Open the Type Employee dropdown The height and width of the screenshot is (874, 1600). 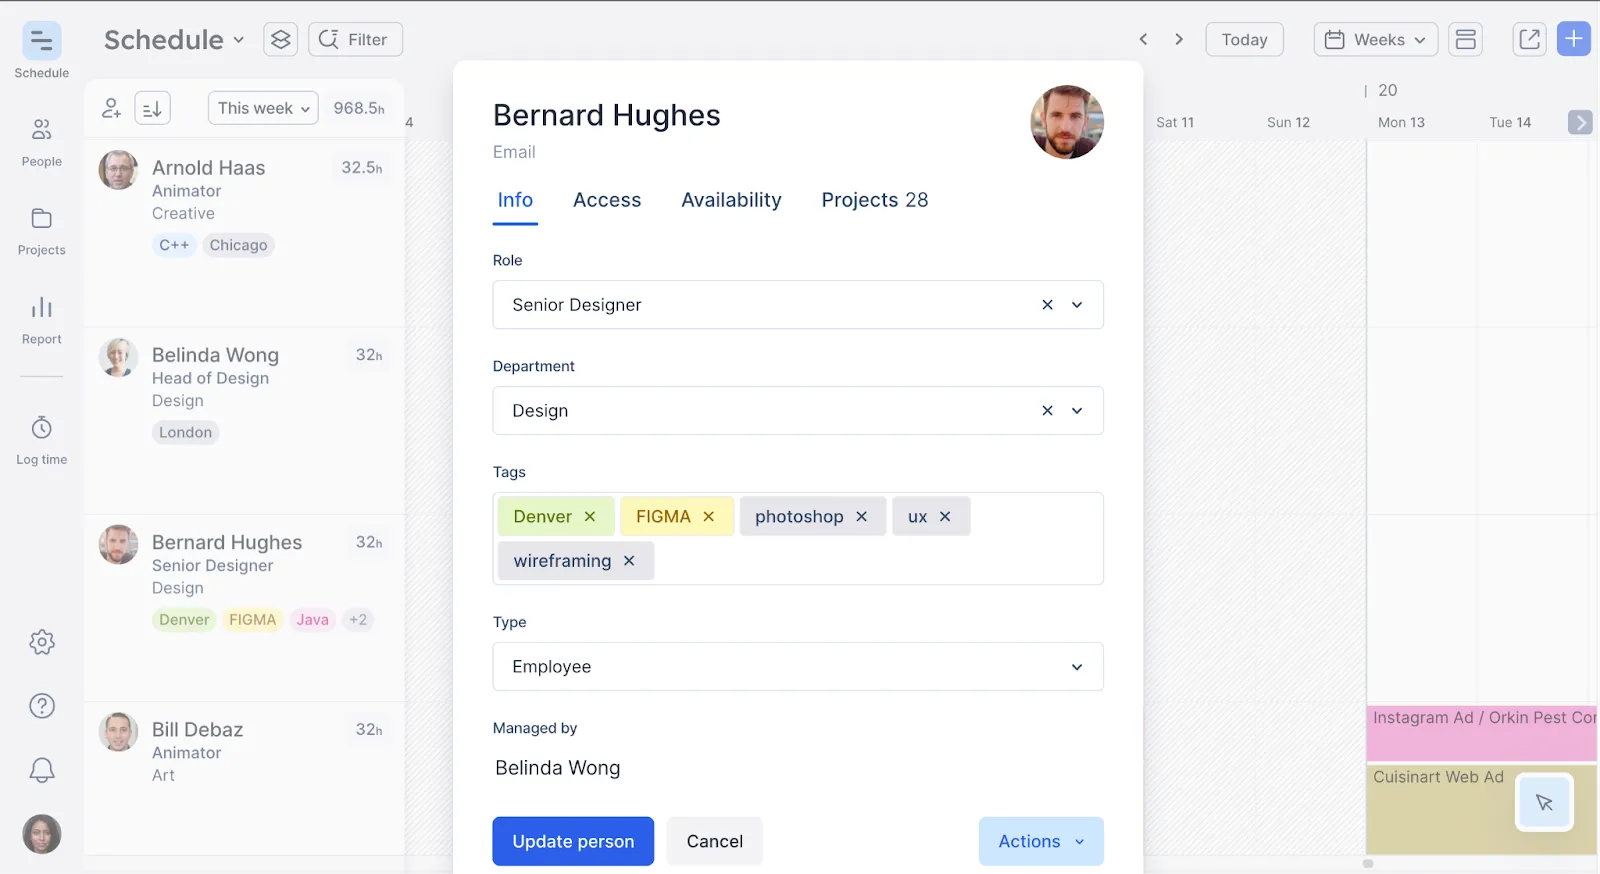tap(798, 667)
